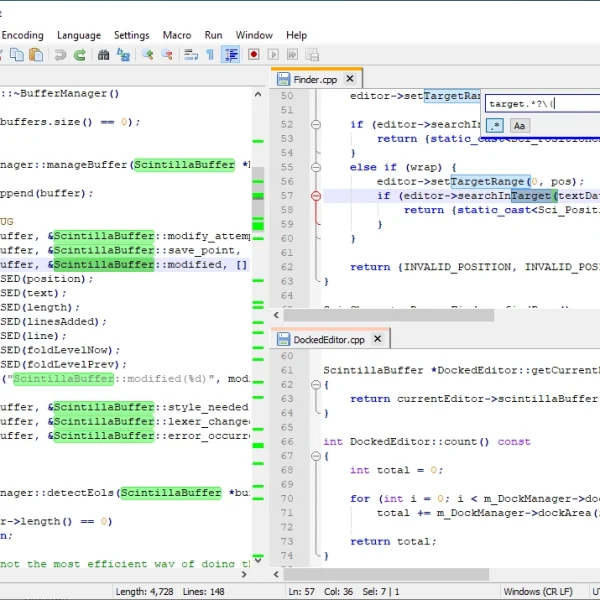Screen dimensions: 600x600
Task: Collapse the fold at Finder.cpp line 55
Action: (x=316, y=167)
